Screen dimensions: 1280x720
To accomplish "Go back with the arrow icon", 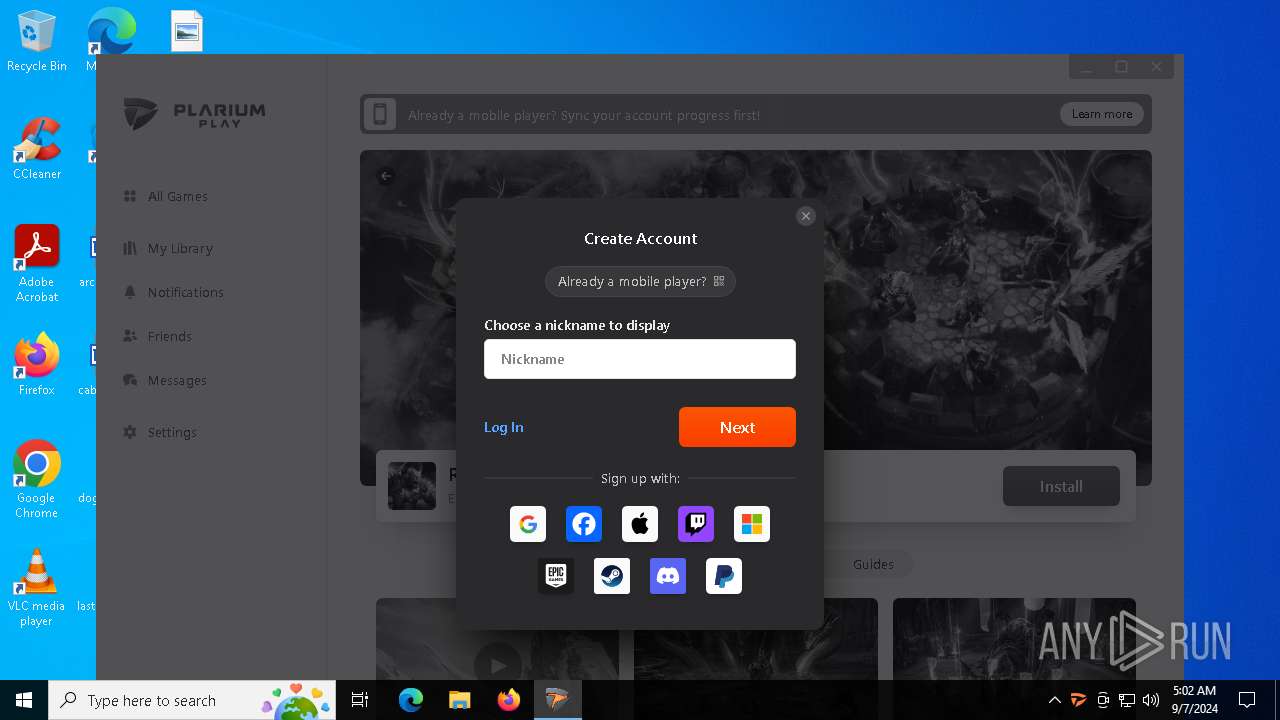I will click(386, 176).
